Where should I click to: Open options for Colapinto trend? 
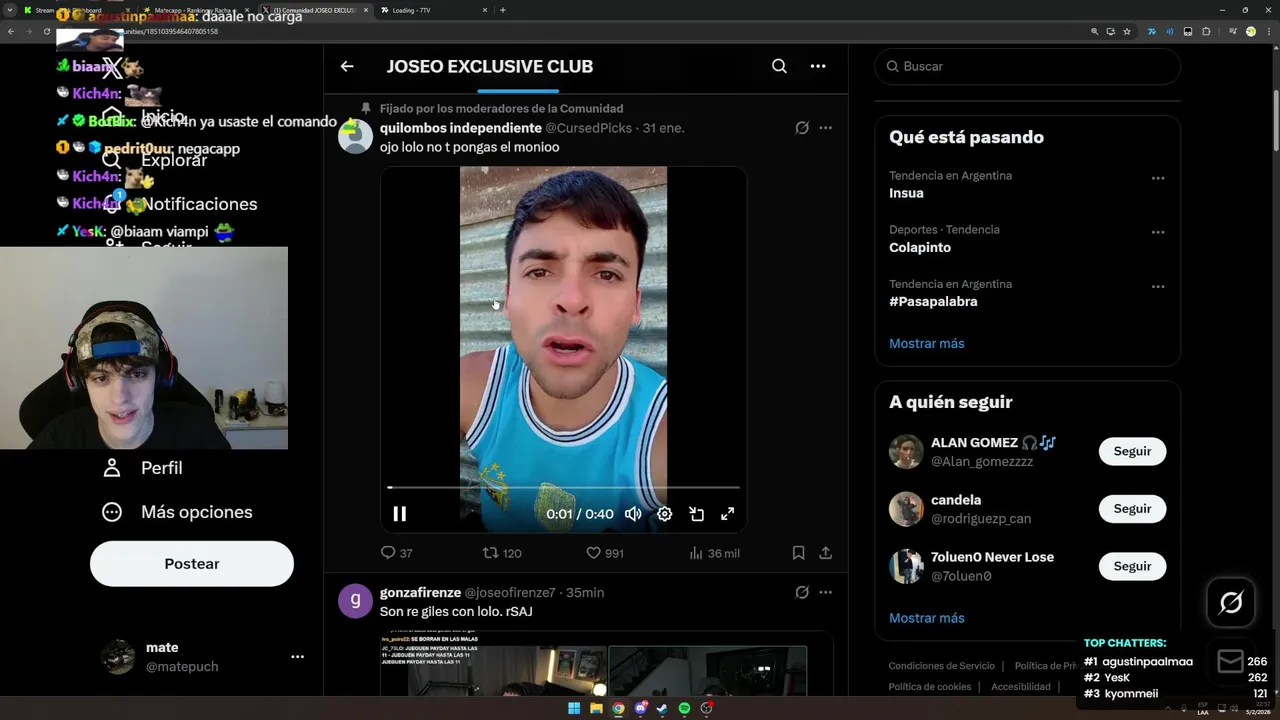pos(1158,232)
